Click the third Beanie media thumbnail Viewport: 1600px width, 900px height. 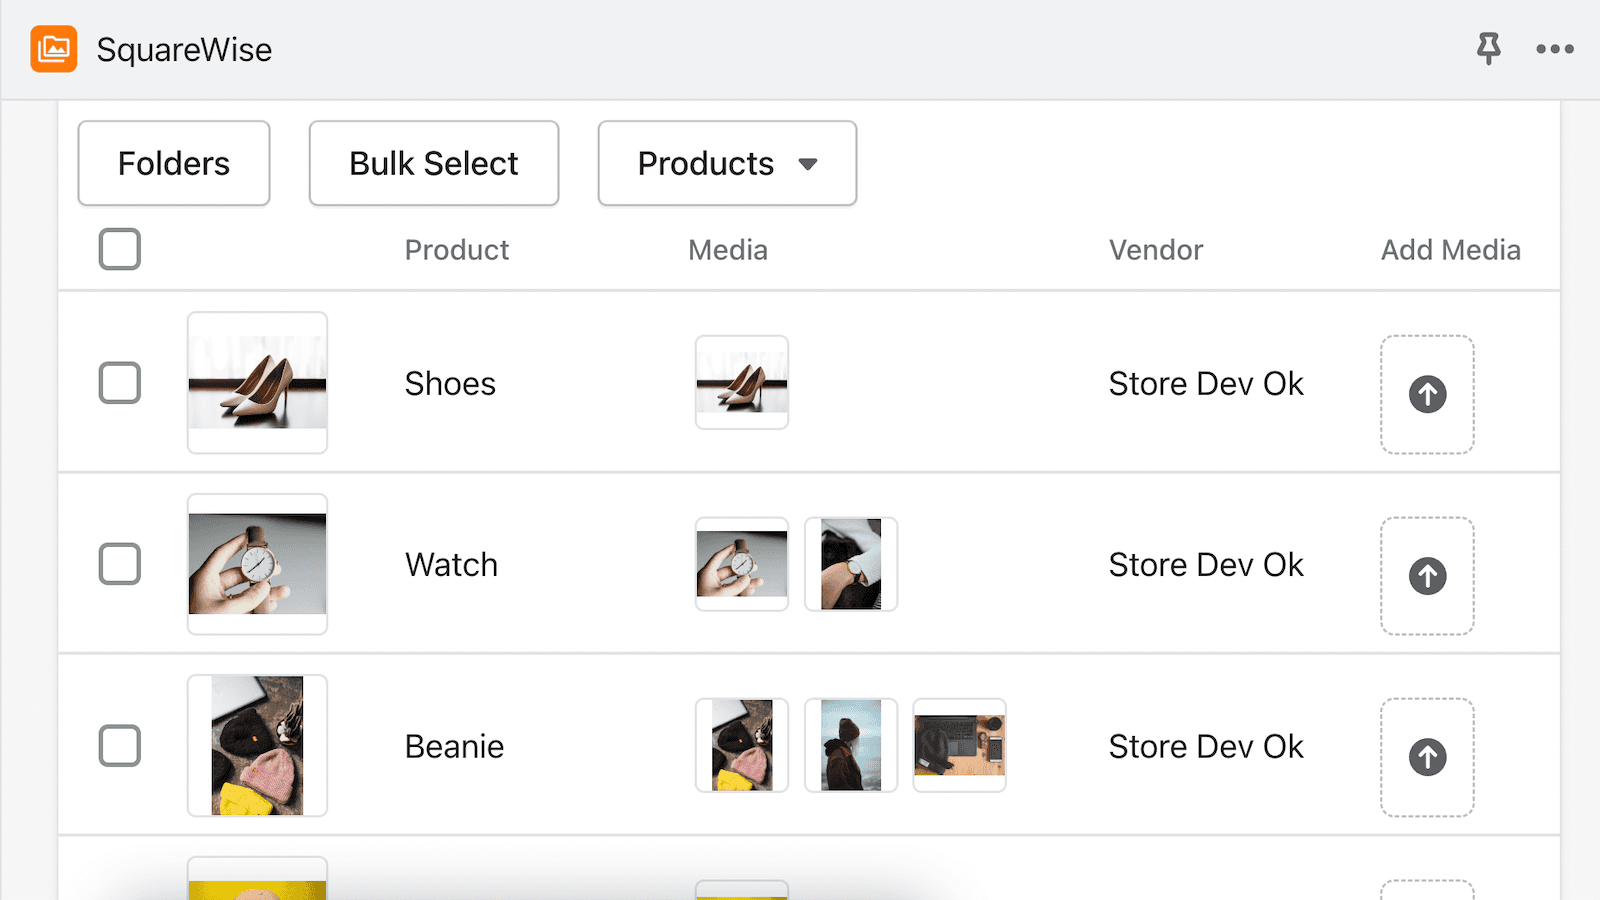tap(959, 745)
